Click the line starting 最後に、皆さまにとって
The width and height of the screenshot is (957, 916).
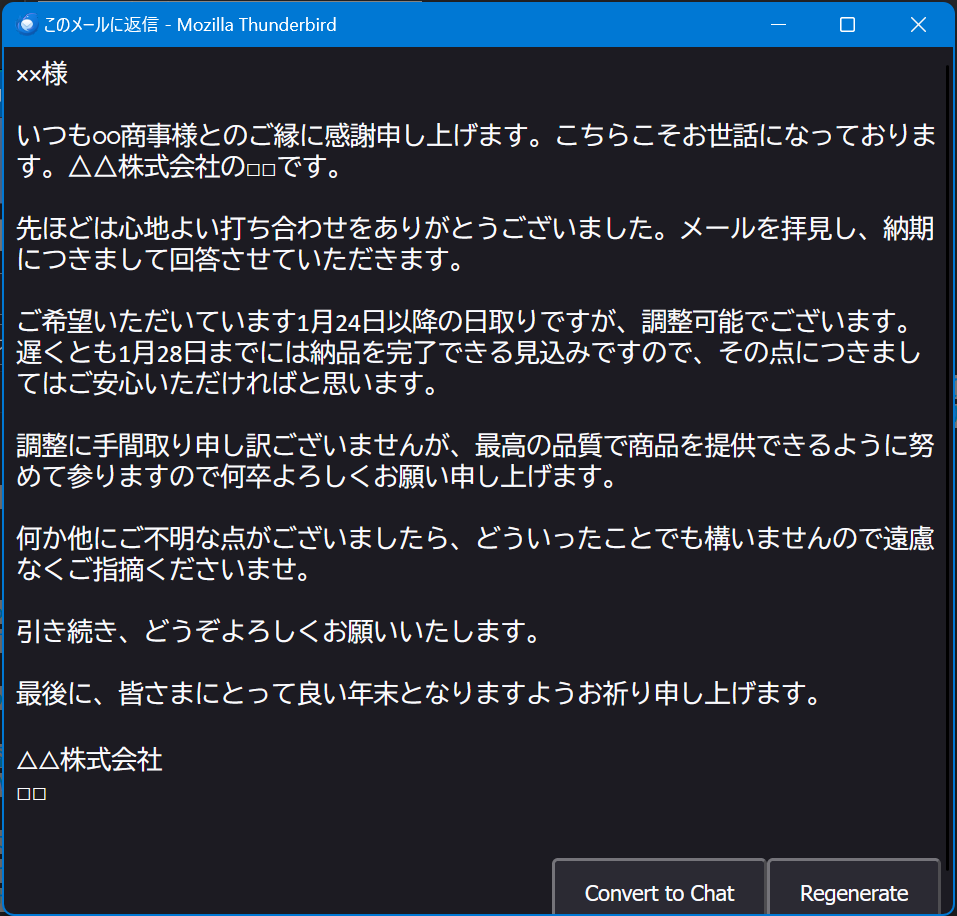pos(419,693)
